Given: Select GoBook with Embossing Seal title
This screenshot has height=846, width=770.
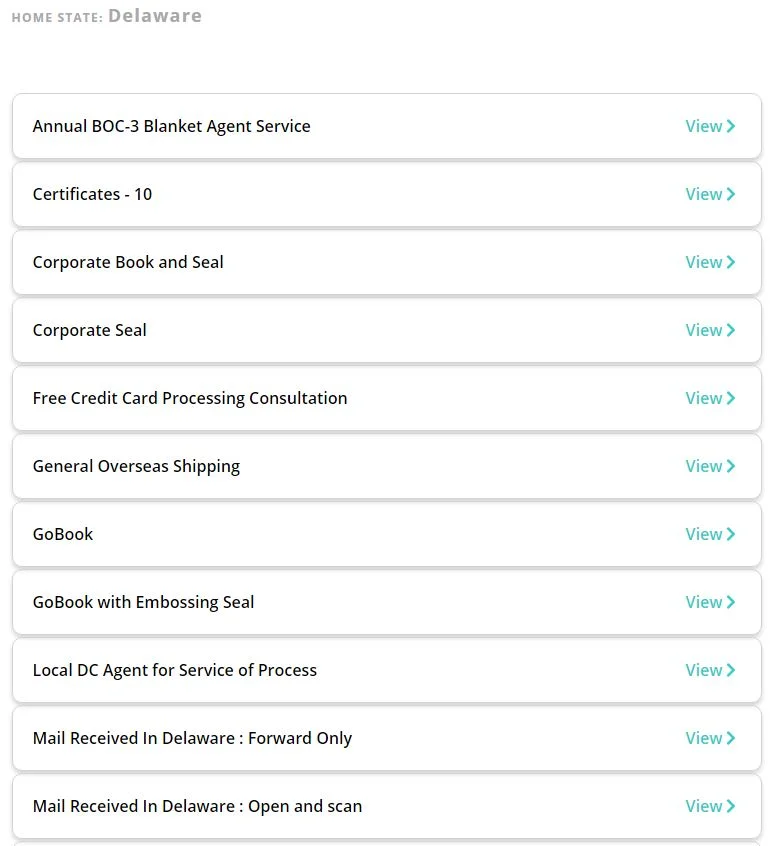Looking at the screenshot, I should 143,602.
